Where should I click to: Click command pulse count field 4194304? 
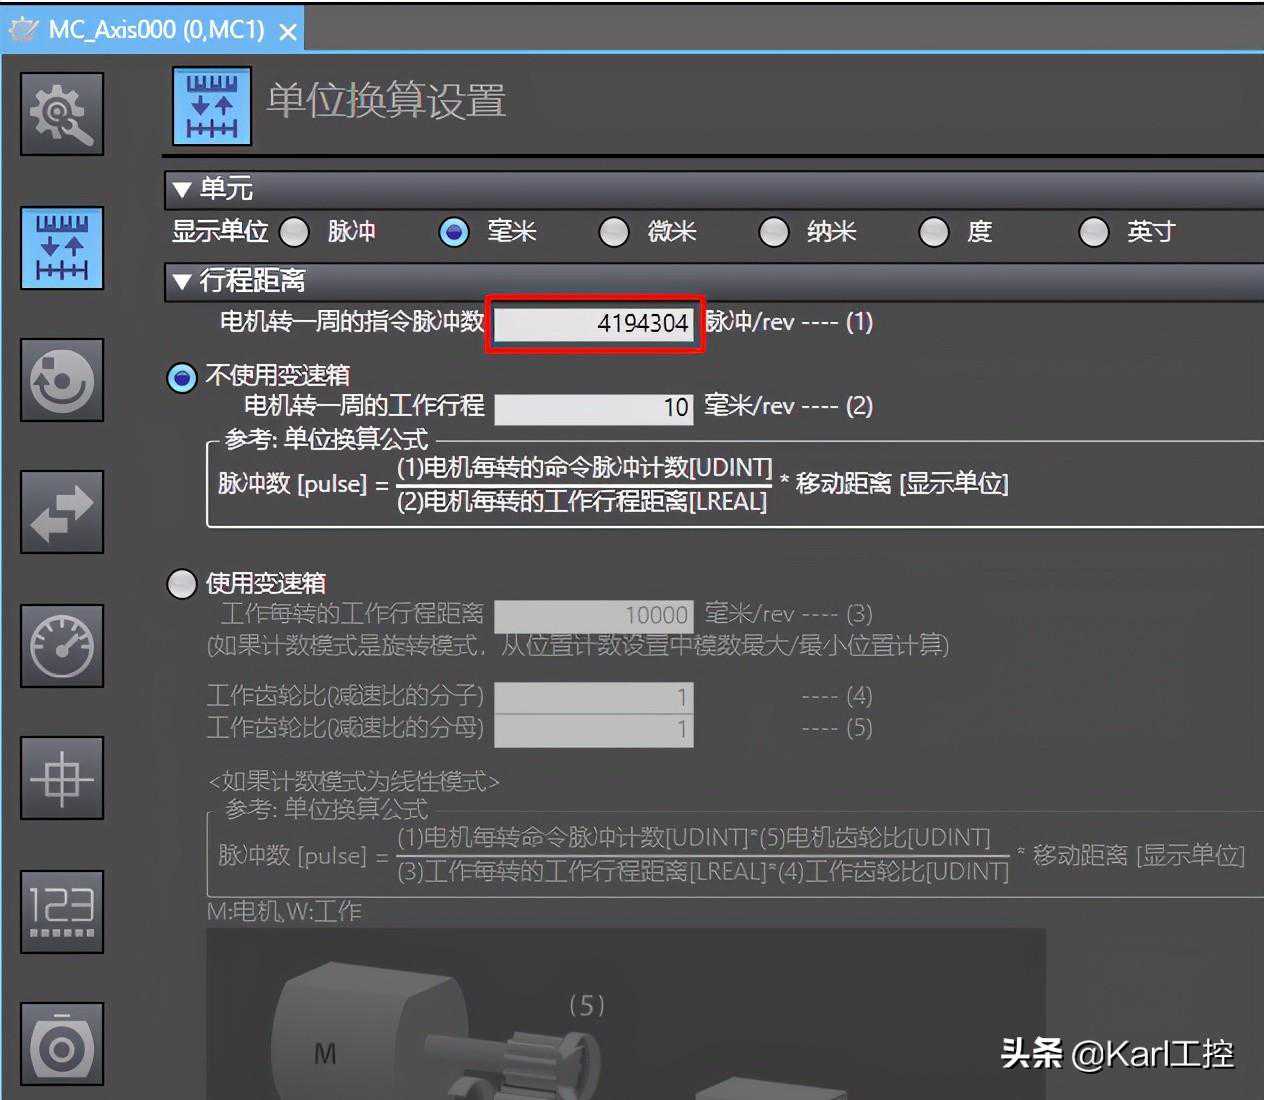click(594, 324)
